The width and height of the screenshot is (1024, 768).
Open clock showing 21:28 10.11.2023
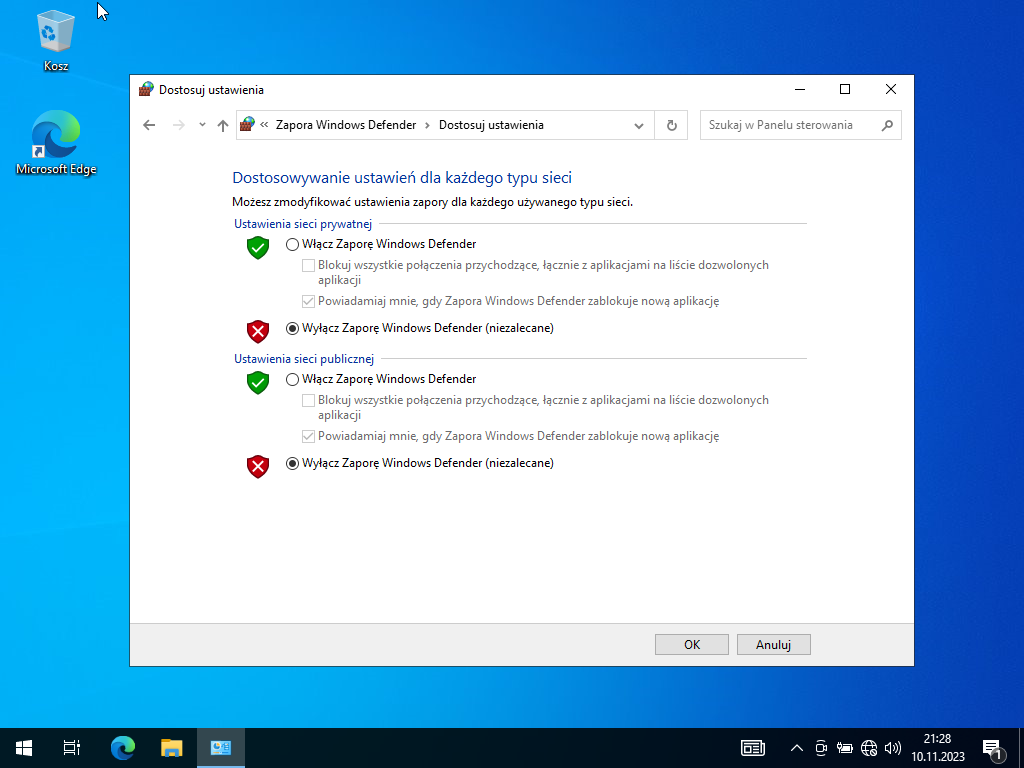click(x=938, y=748)
